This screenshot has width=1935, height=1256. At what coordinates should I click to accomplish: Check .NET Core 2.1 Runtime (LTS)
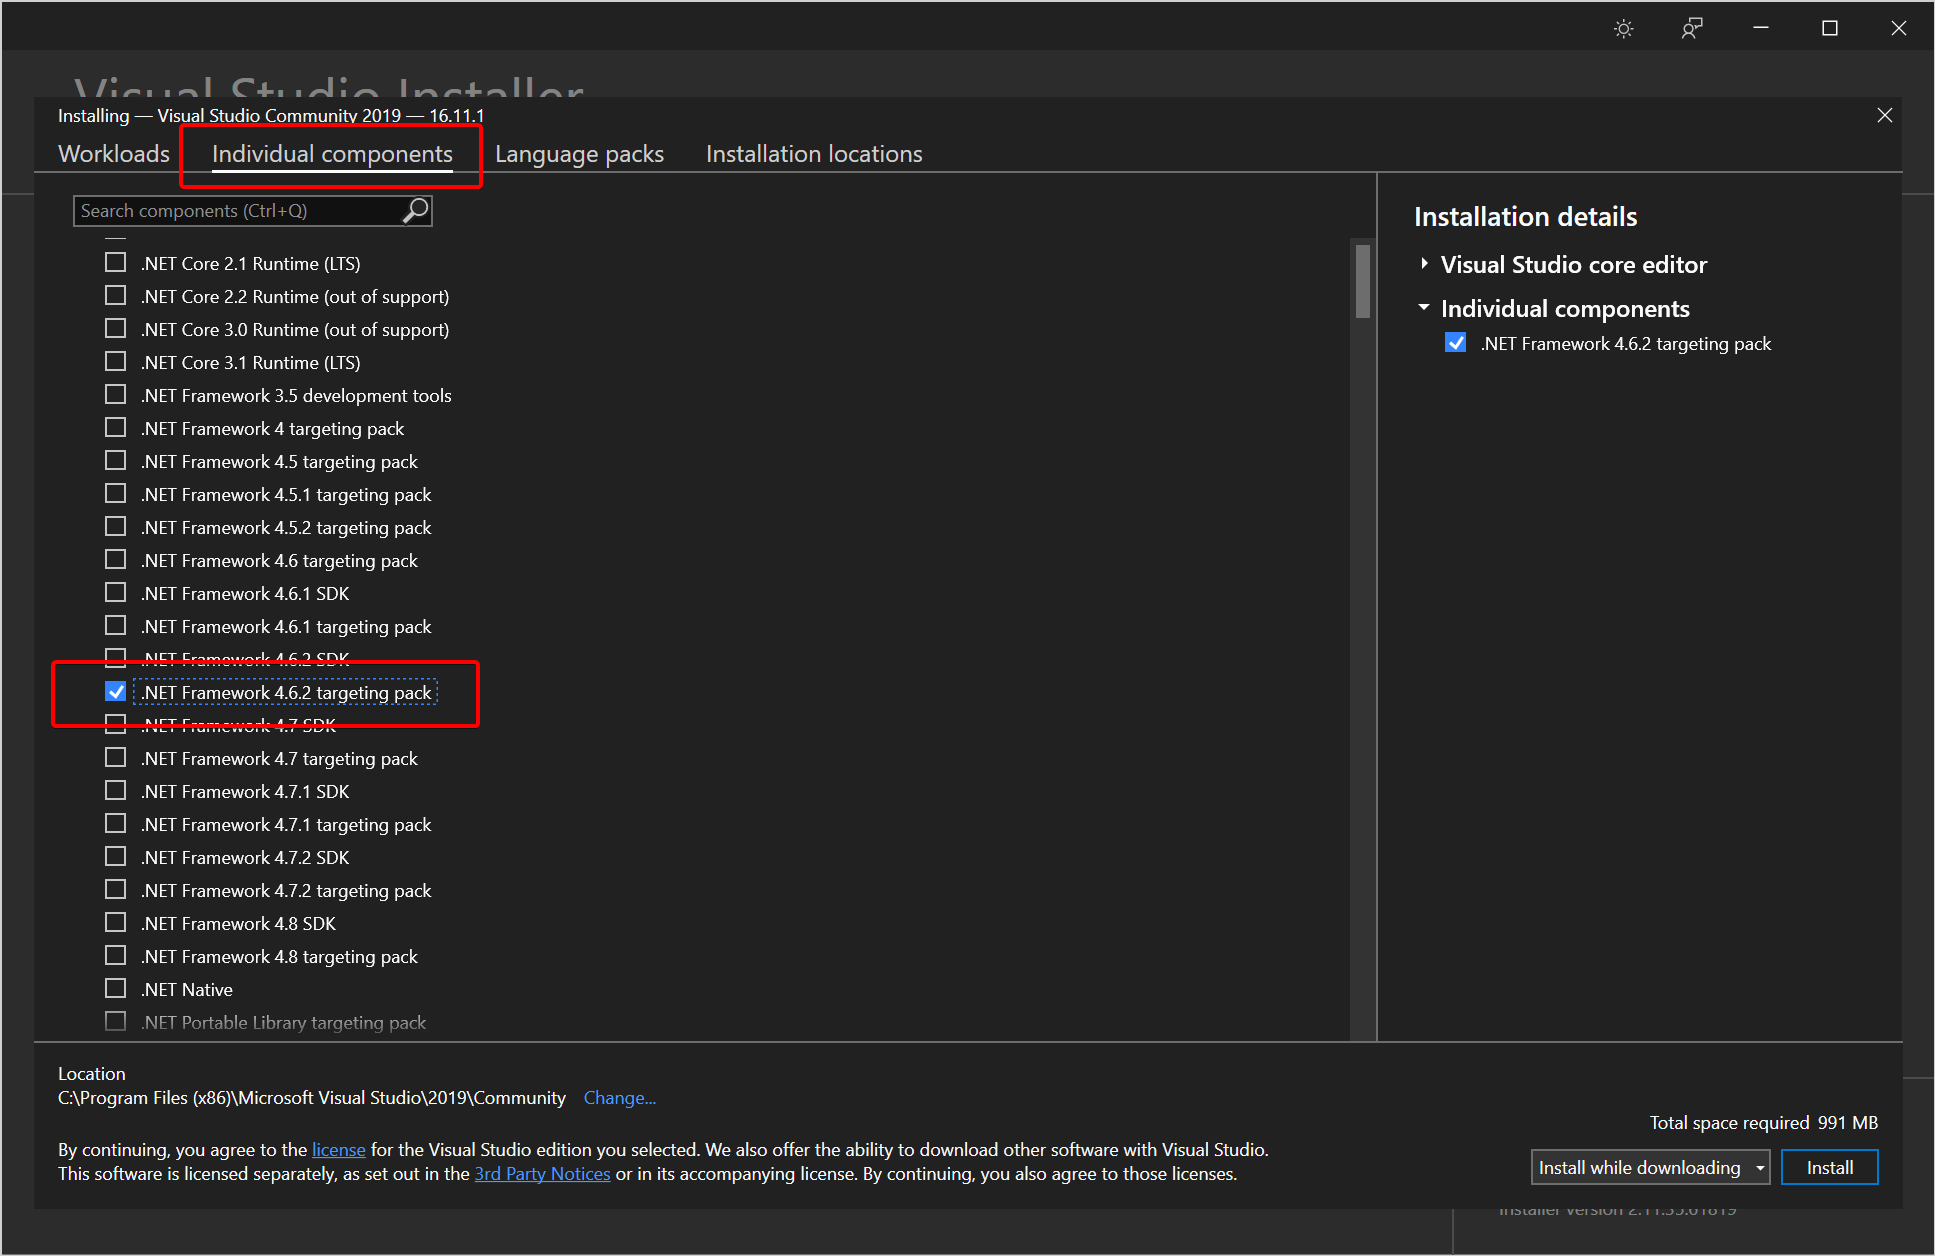pyautogui.click(x=116, y=263)
